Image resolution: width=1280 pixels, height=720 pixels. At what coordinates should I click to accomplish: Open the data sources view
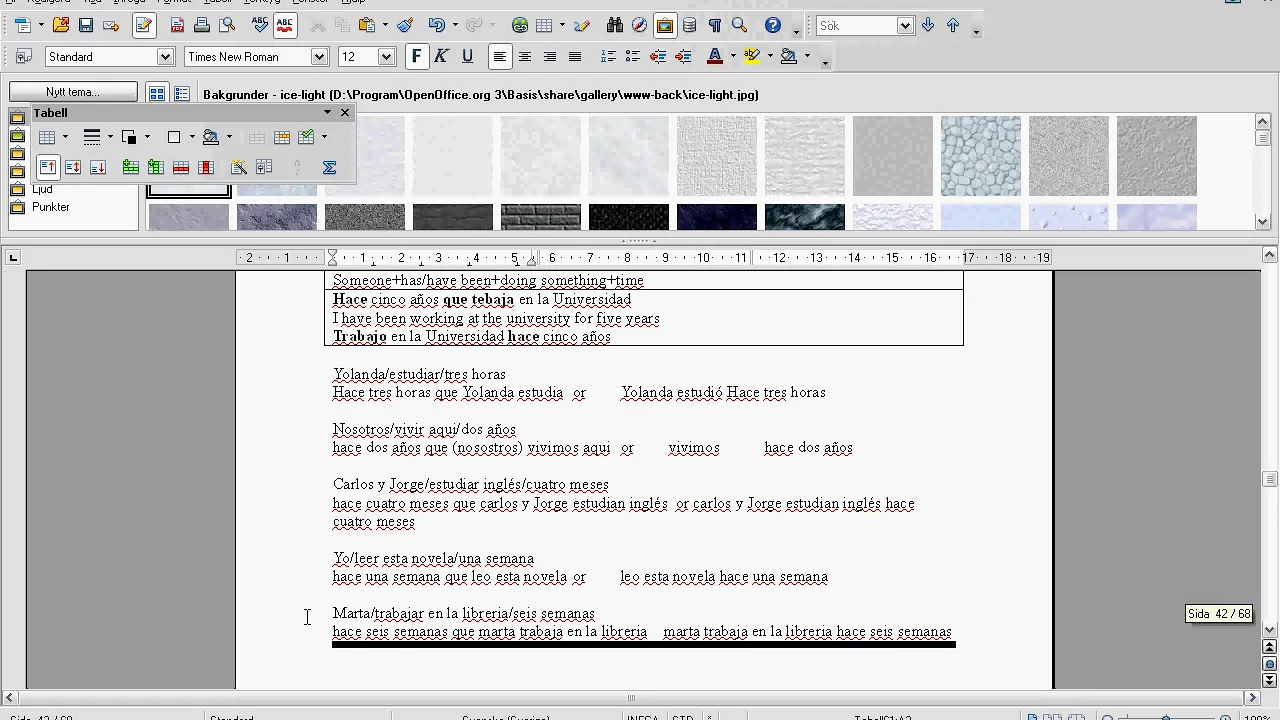click(x=689, y=25)
